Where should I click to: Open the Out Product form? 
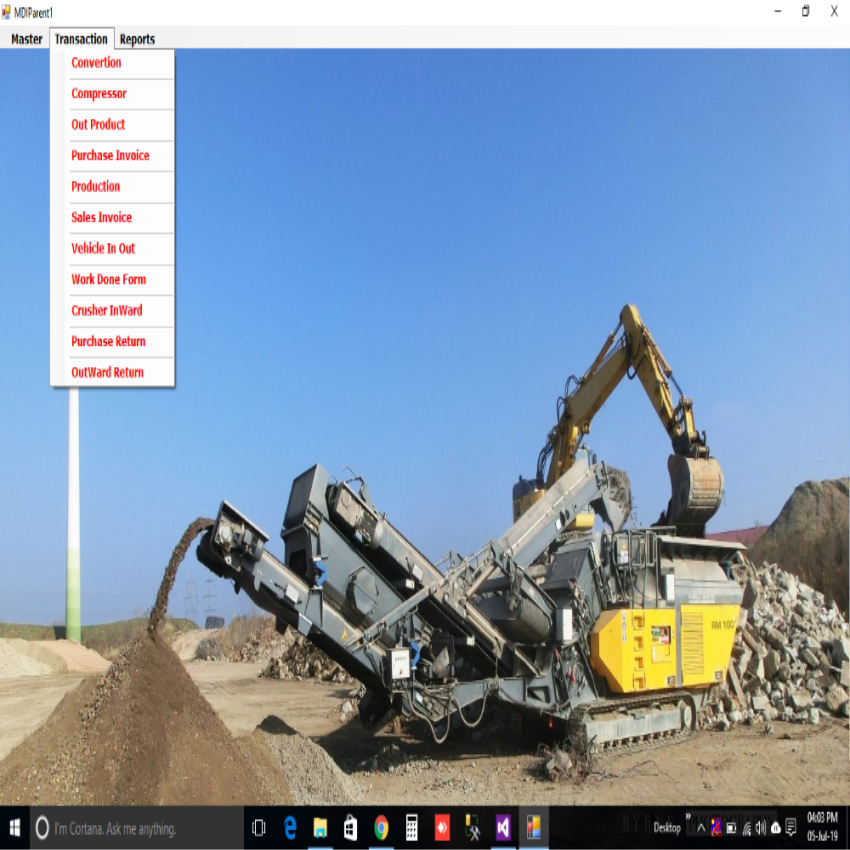[x=98, y=125]
